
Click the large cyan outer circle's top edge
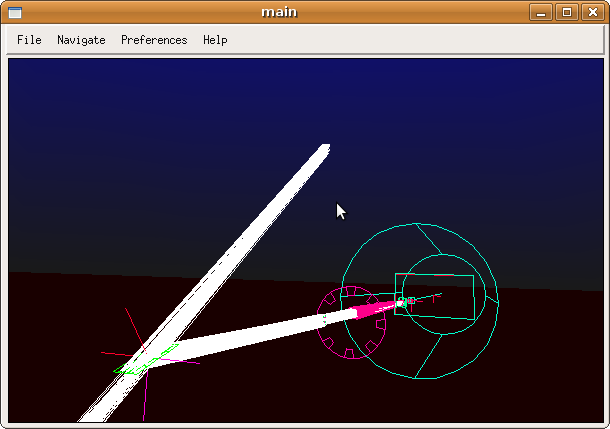[420, 225]
